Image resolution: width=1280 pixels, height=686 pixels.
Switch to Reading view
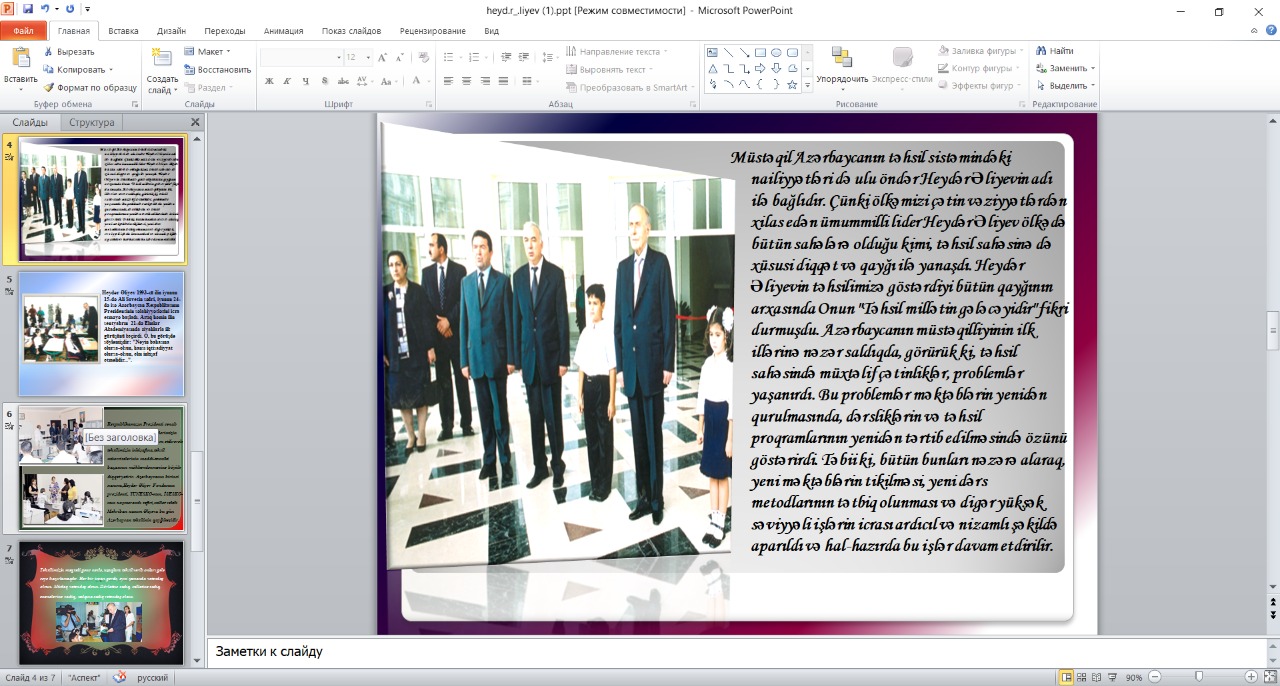click(x=1098, y=677)
